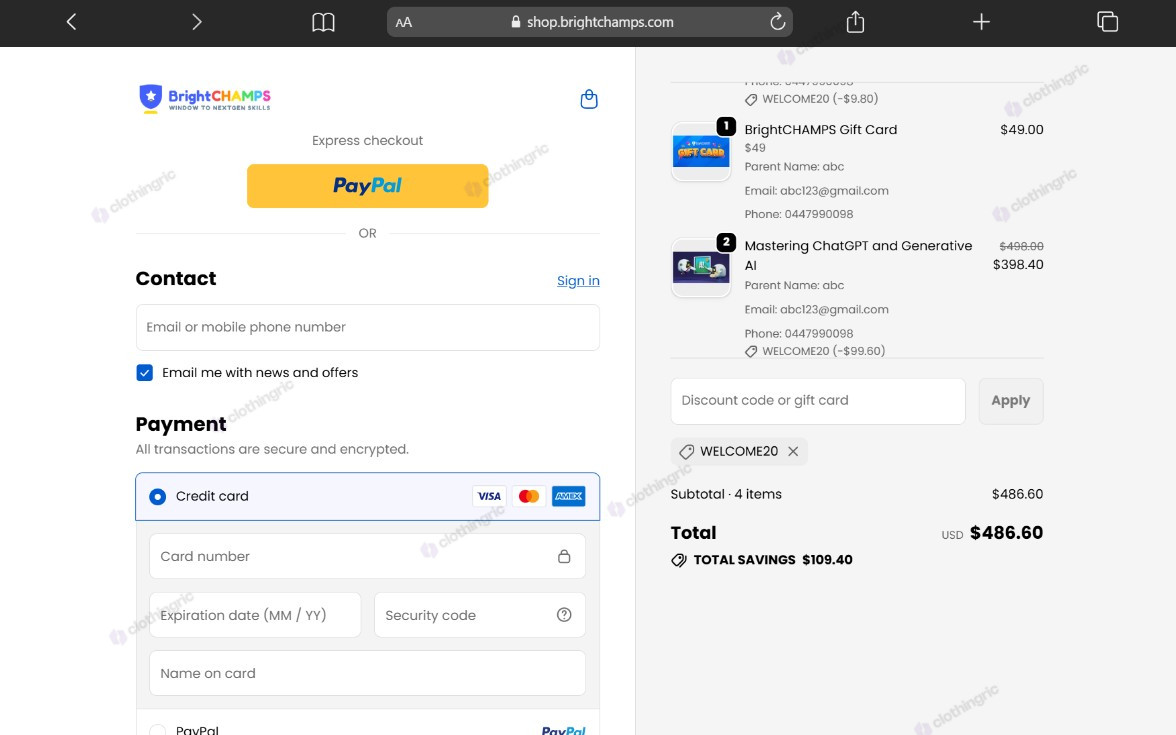Open a new tab with the plus icon
Screen dimensions: 1176x735
981,22
